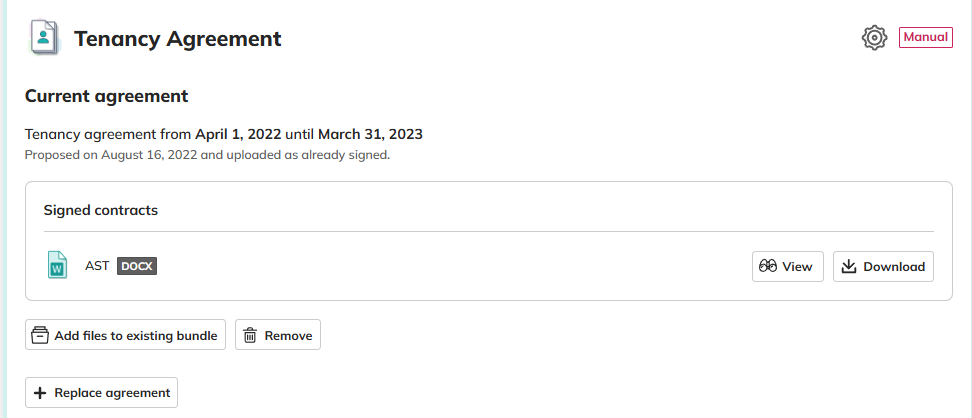Click the Word file icon beside AST

pos(58,266)
